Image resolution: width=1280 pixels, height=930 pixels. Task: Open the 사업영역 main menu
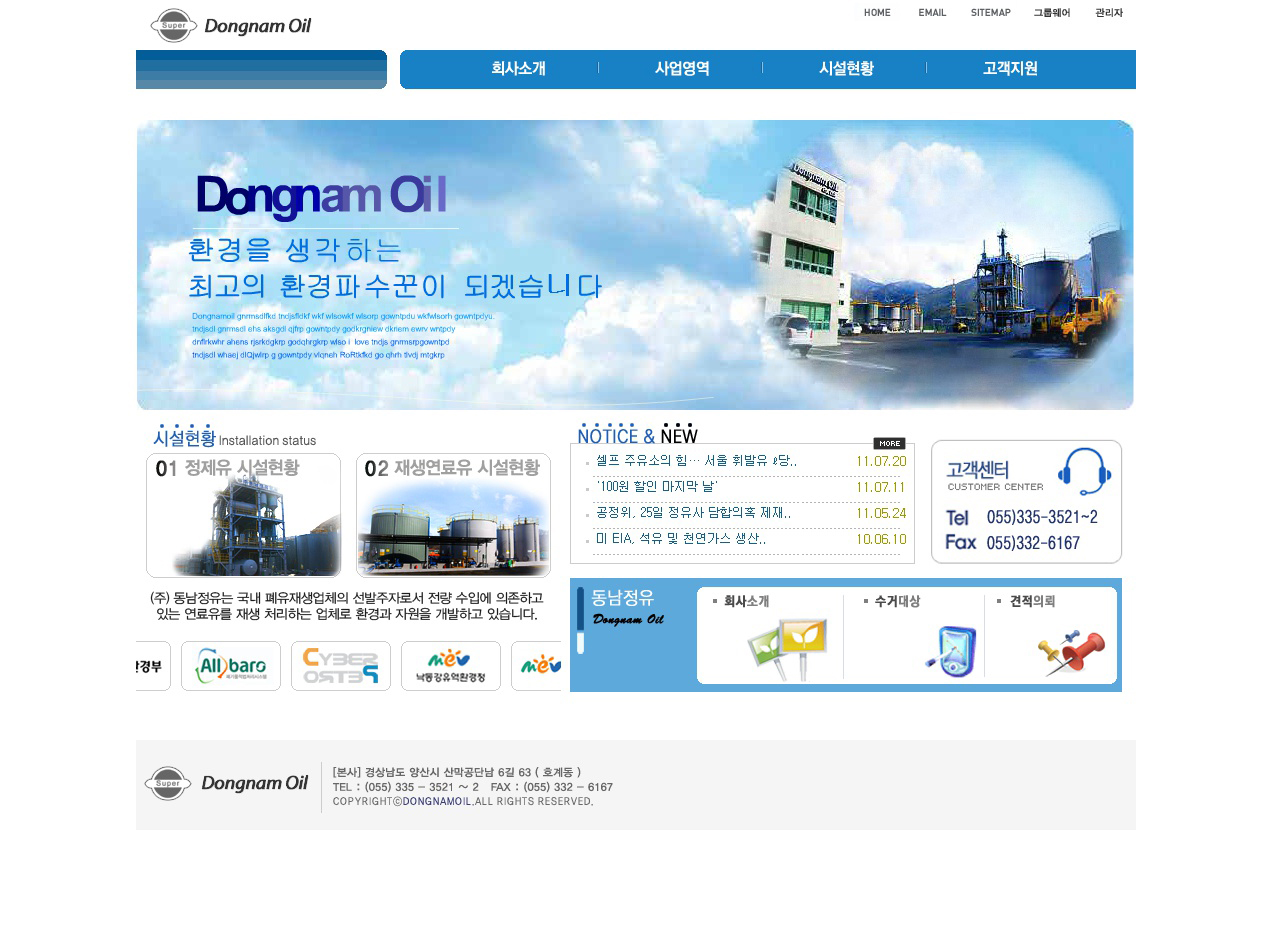(x=682, y=69)
